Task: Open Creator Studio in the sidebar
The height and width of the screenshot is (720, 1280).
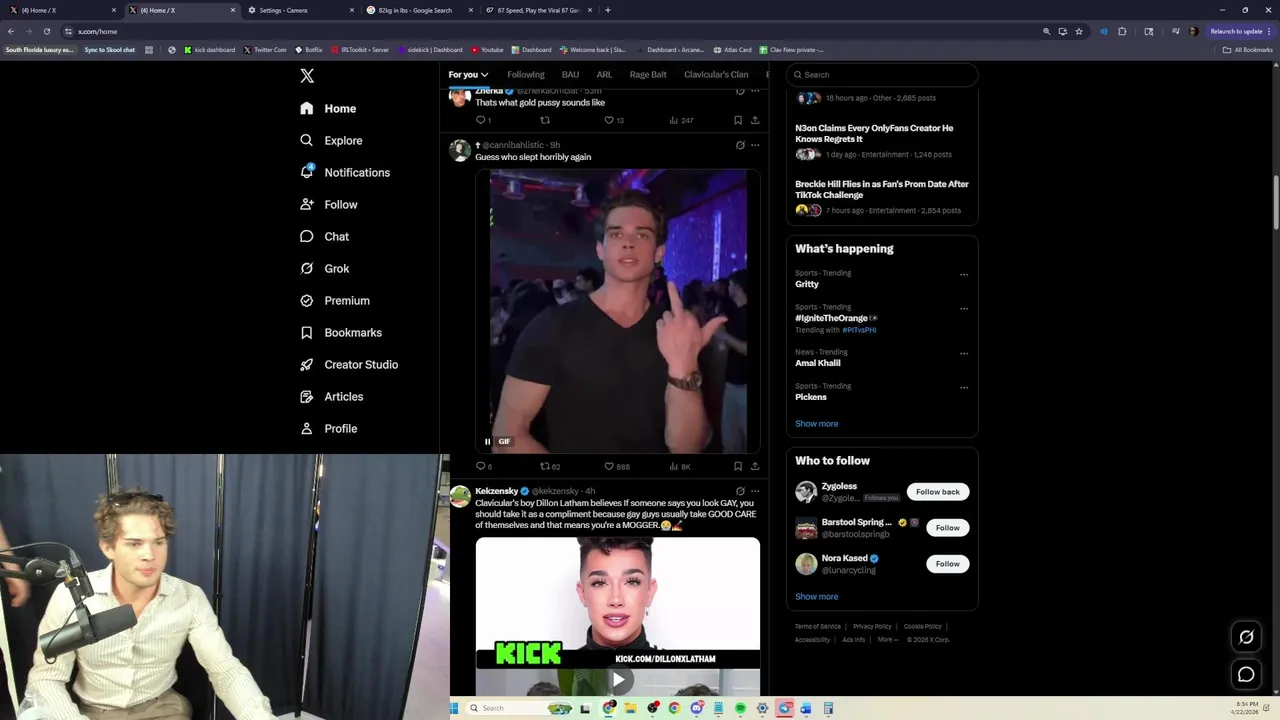Action: (349, 364)
